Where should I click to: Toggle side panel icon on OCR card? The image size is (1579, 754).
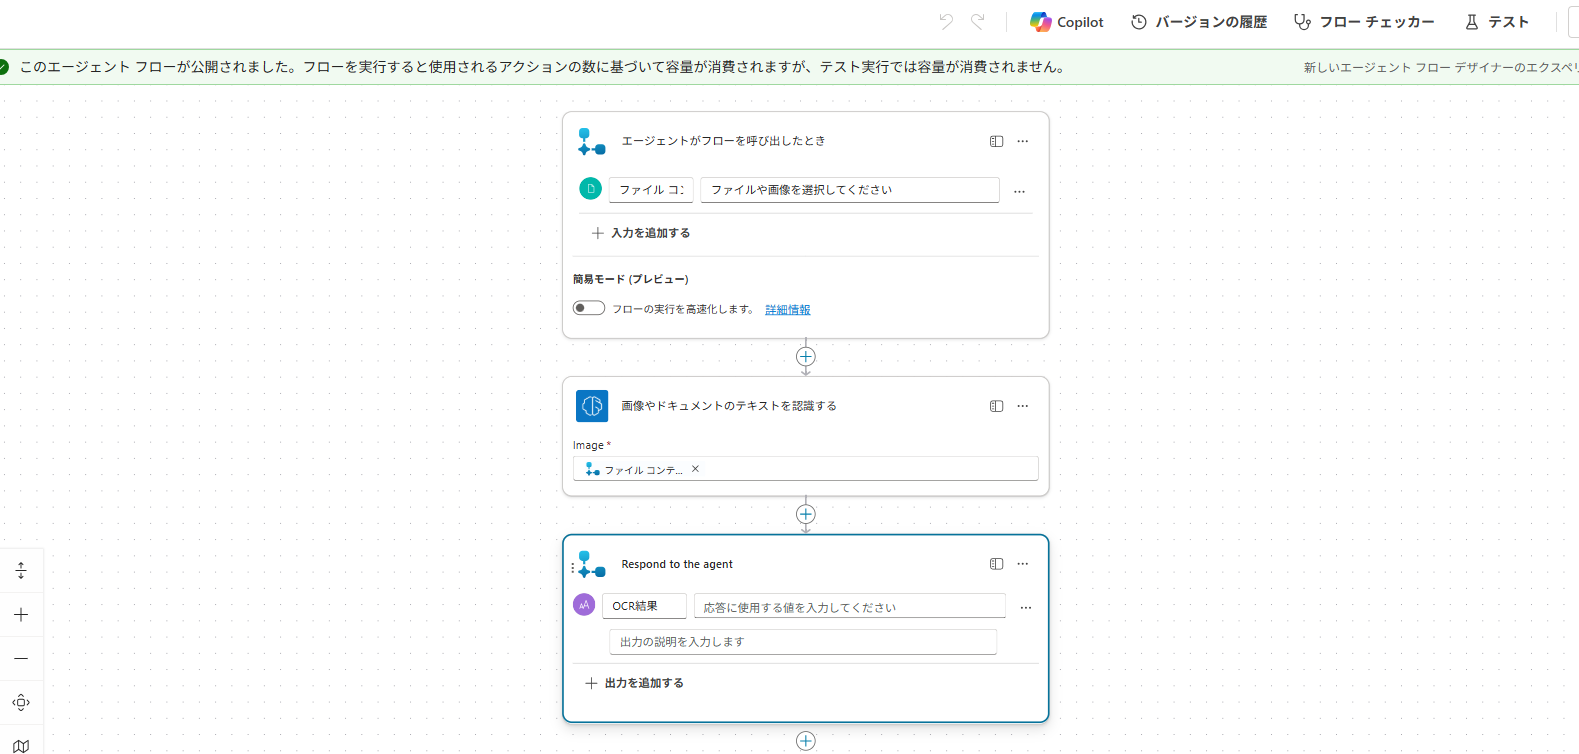pyautogui.click(x=996, y=406)
